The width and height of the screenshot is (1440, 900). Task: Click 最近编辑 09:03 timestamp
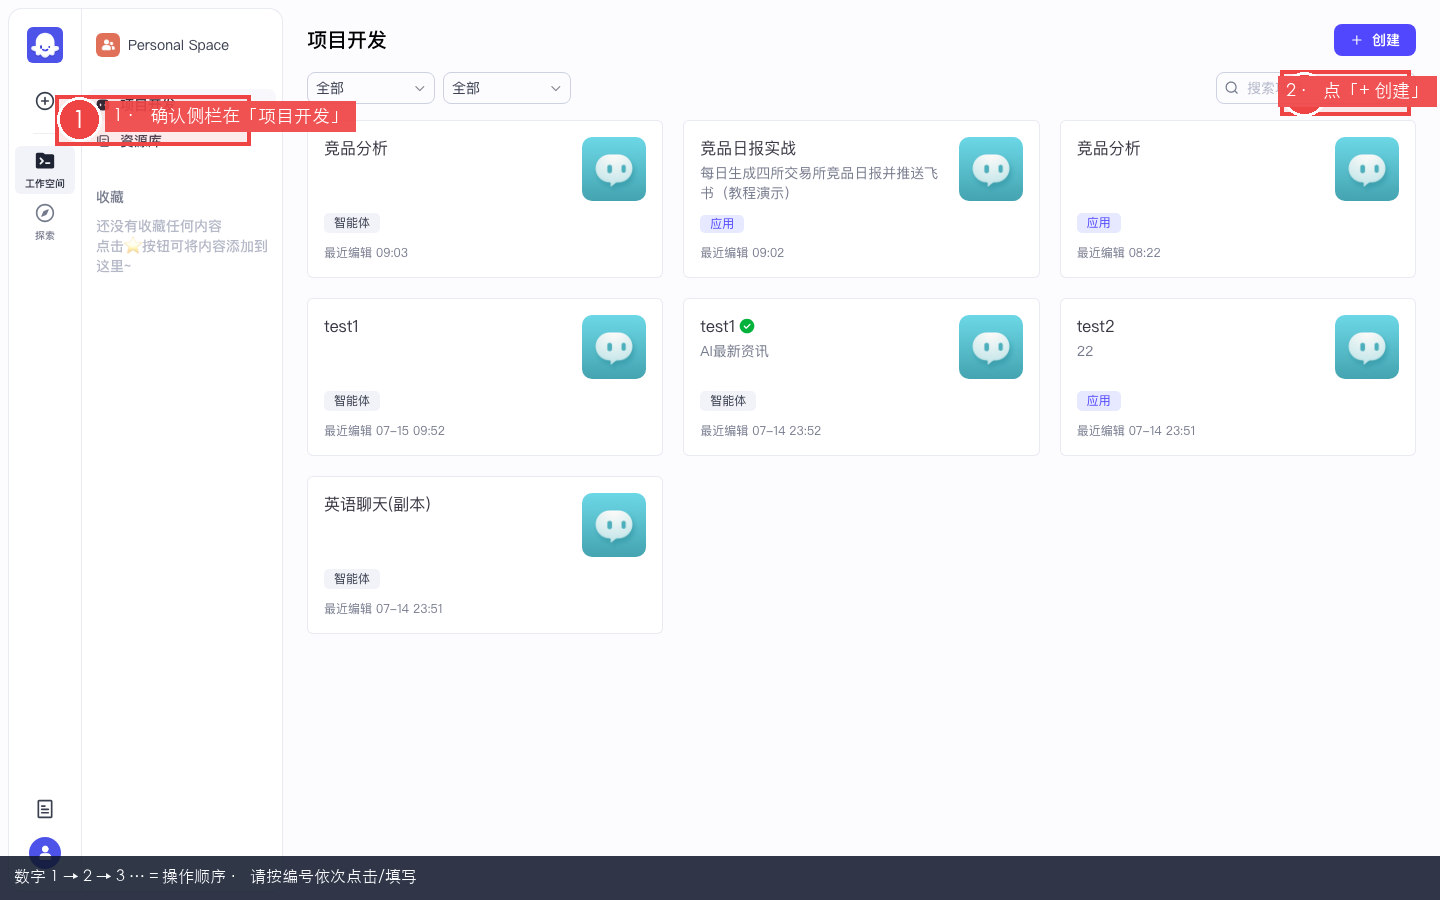click(366, 253)
